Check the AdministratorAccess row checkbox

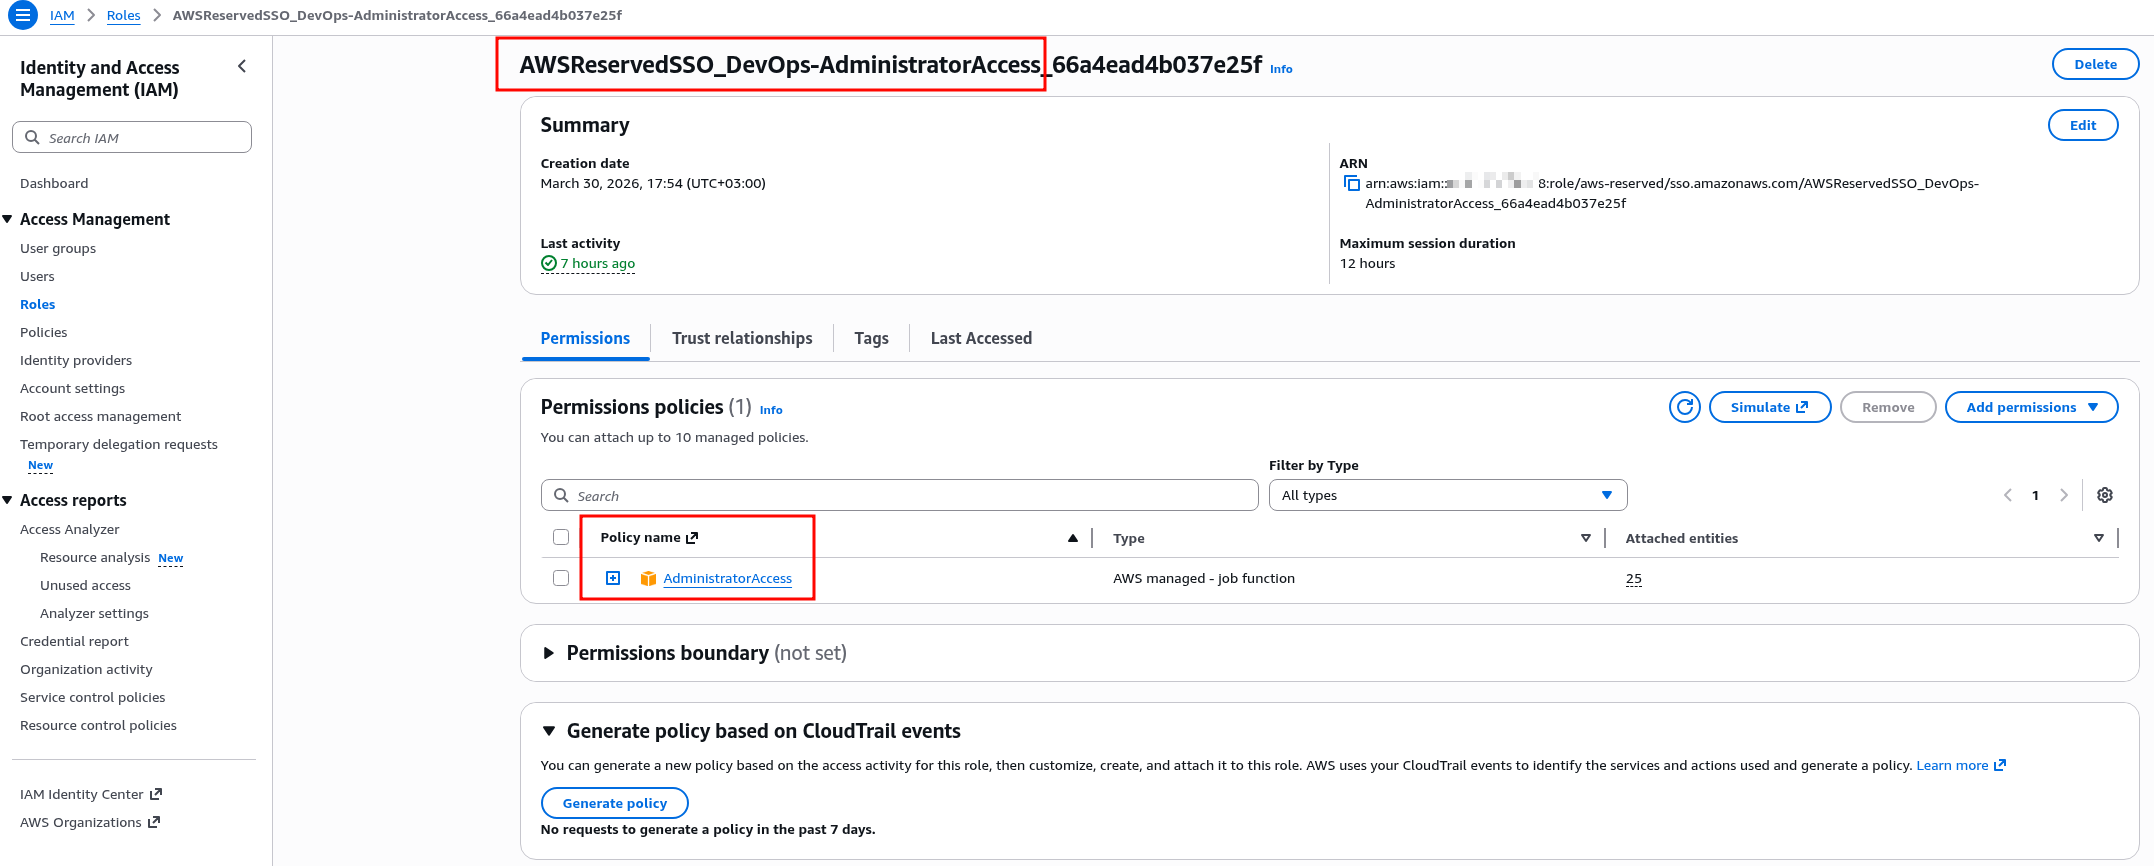pos(561,578)
